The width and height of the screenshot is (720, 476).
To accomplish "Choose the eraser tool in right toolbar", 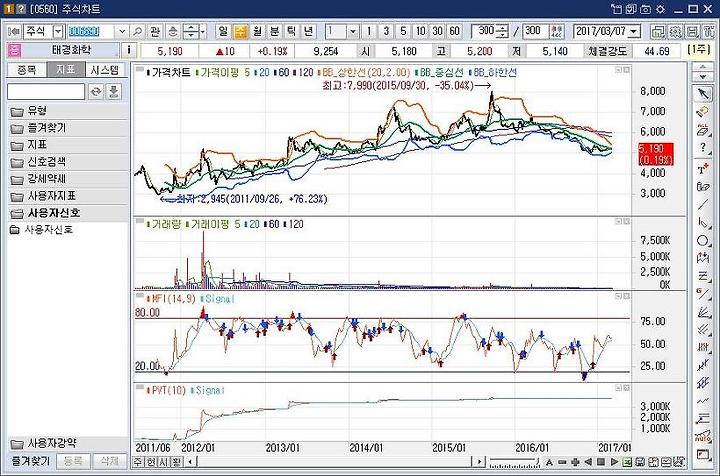I will (703, 112).
